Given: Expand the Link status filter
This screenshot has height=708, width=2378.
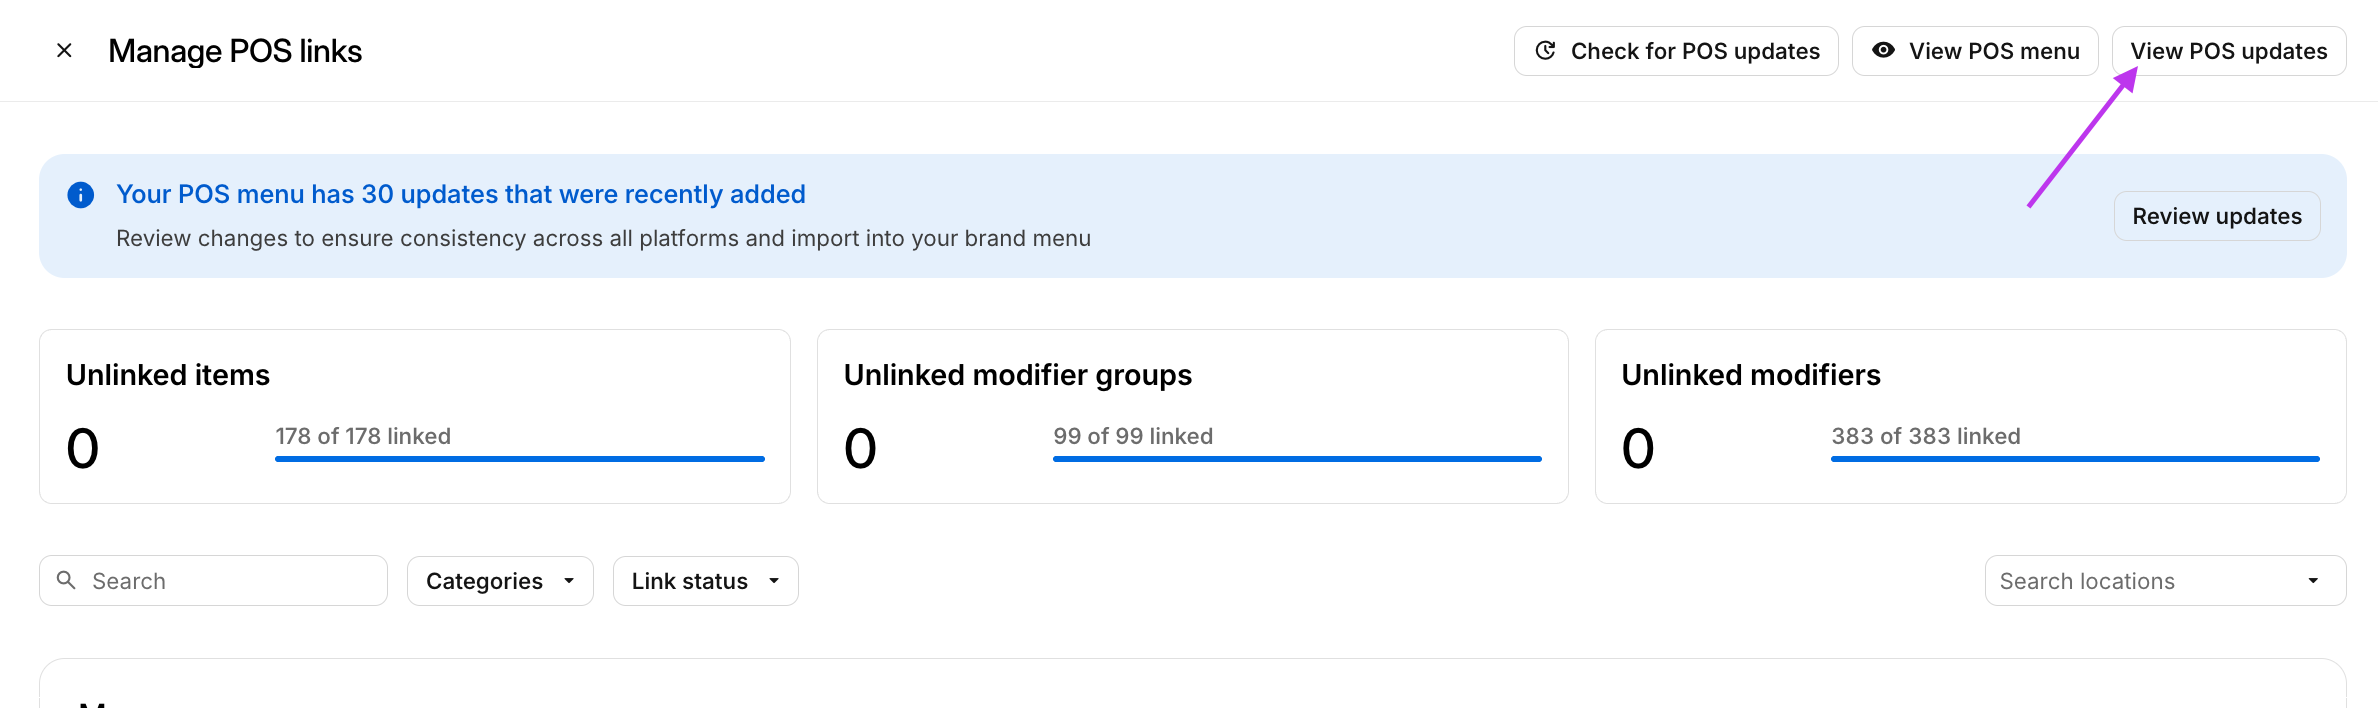Looking at the screenshot, I should [705, 581].
